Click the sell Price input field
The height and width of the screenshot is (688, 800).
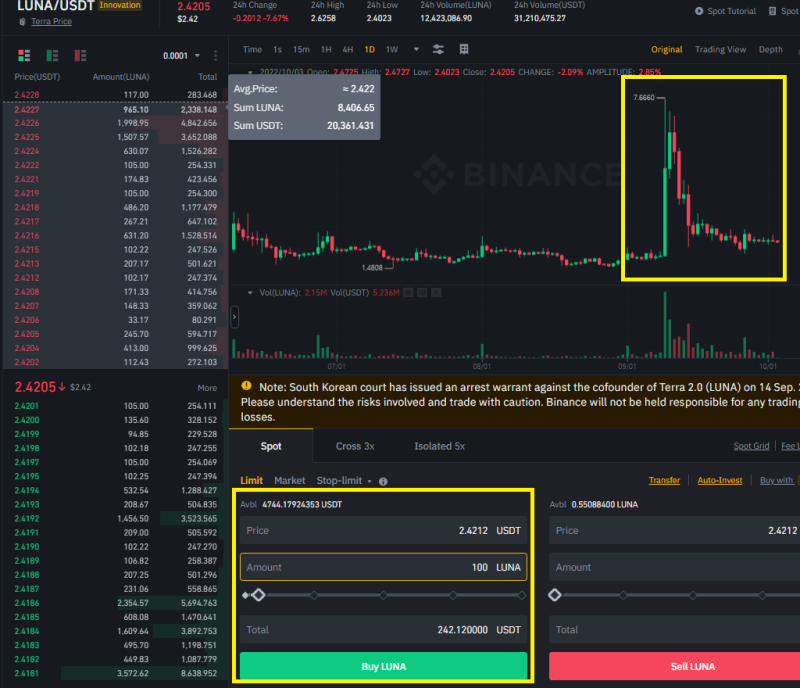pos(674,530)
